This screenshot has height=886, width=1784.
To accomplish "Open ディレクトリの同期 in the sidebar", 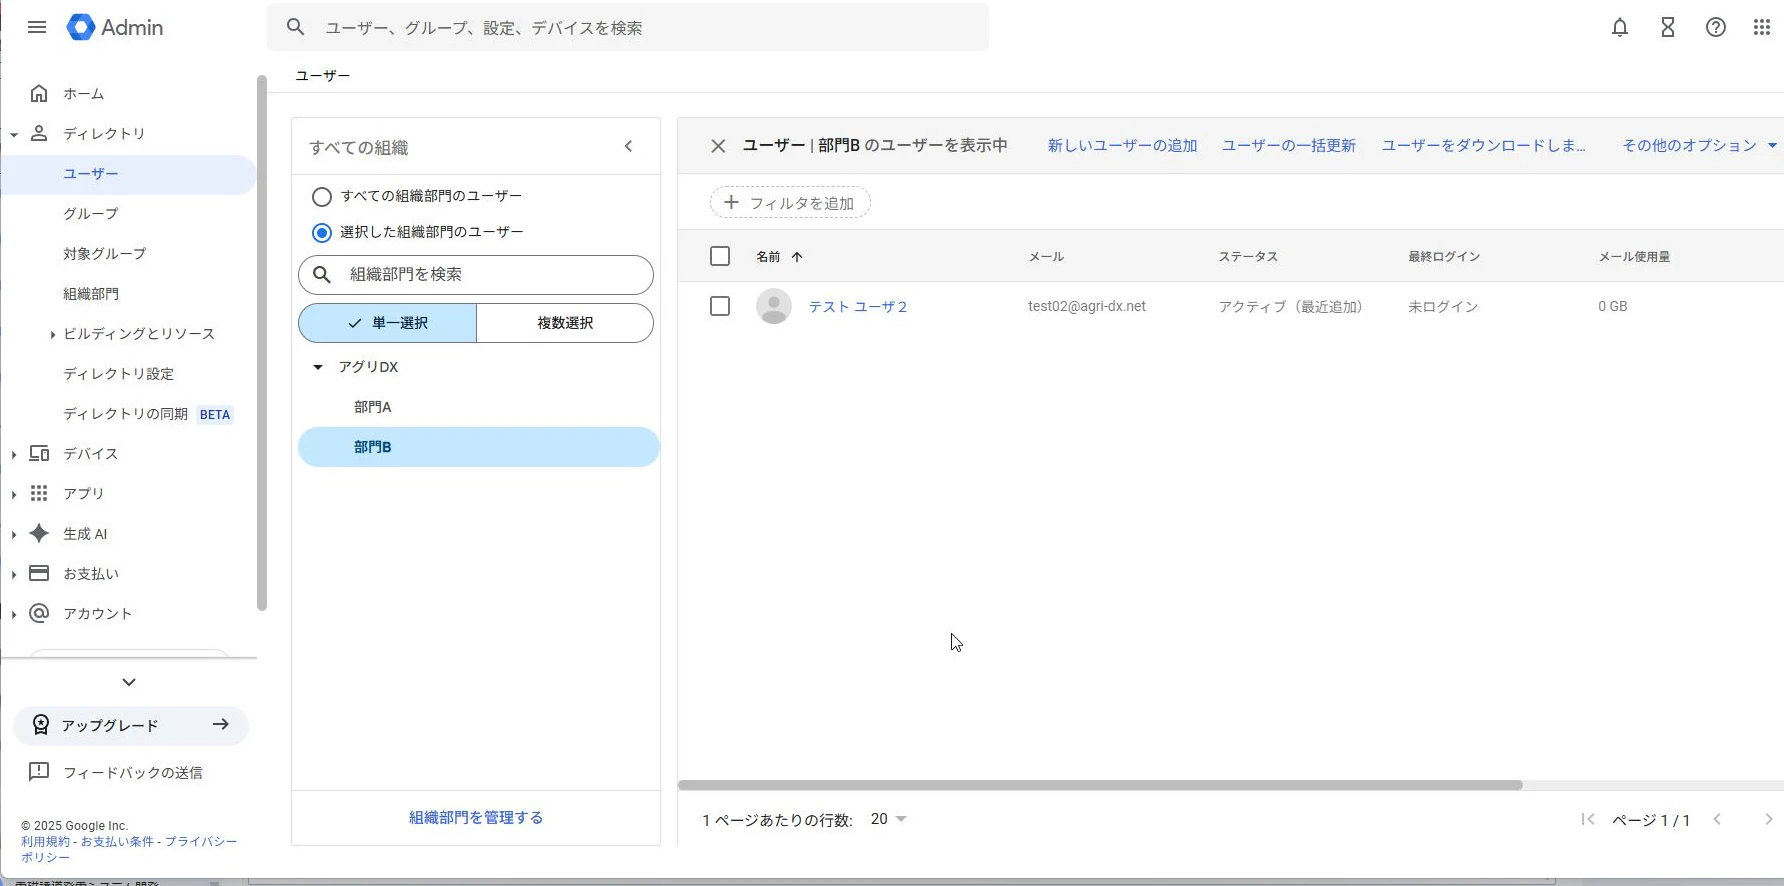I will click(x=125, y=413).
